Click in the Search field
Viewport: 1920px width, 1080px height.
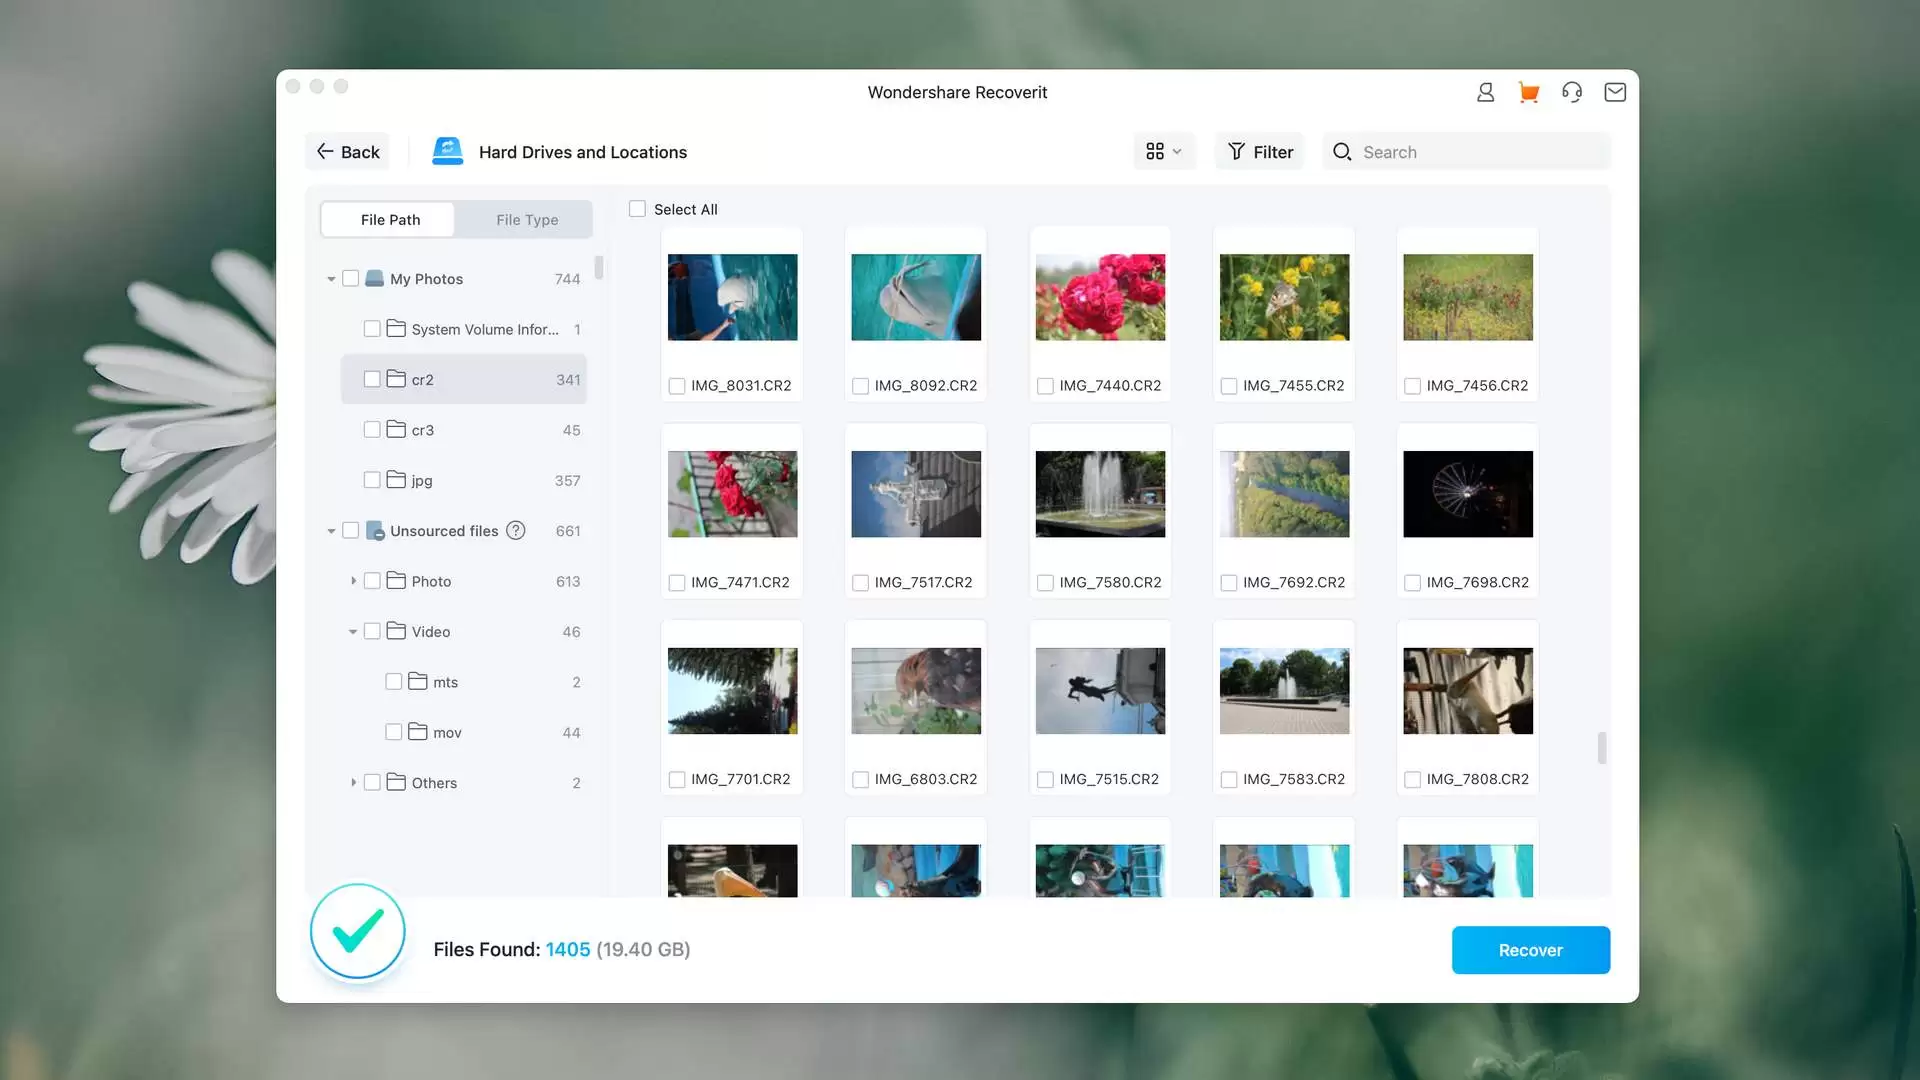(1466, 152)
